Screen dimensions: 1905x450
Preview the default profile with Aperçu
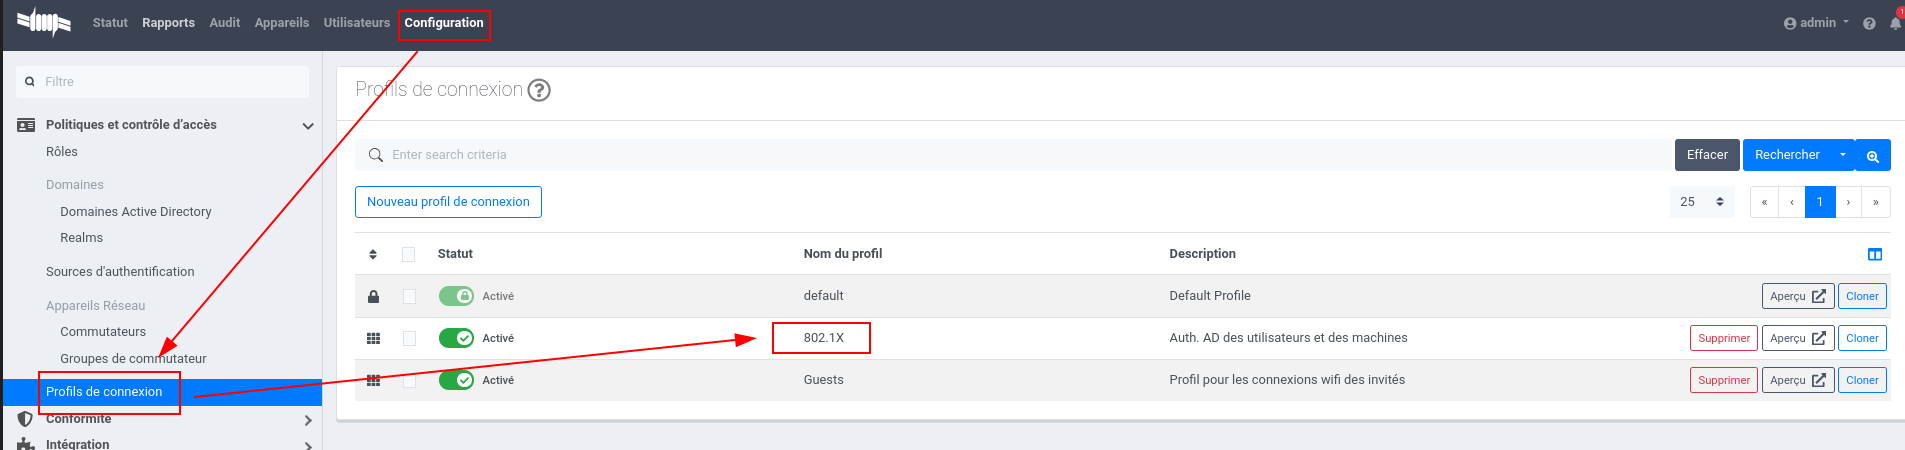pyautogui.click(x=1798, y=296)
